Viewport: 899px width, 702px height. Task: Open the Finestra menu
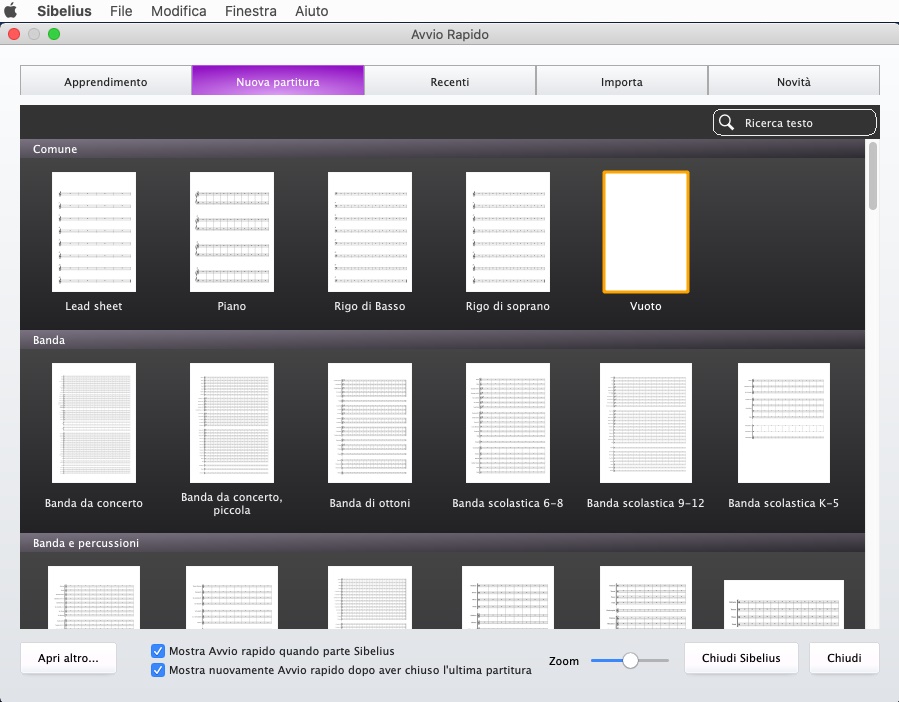pos(251,11)
